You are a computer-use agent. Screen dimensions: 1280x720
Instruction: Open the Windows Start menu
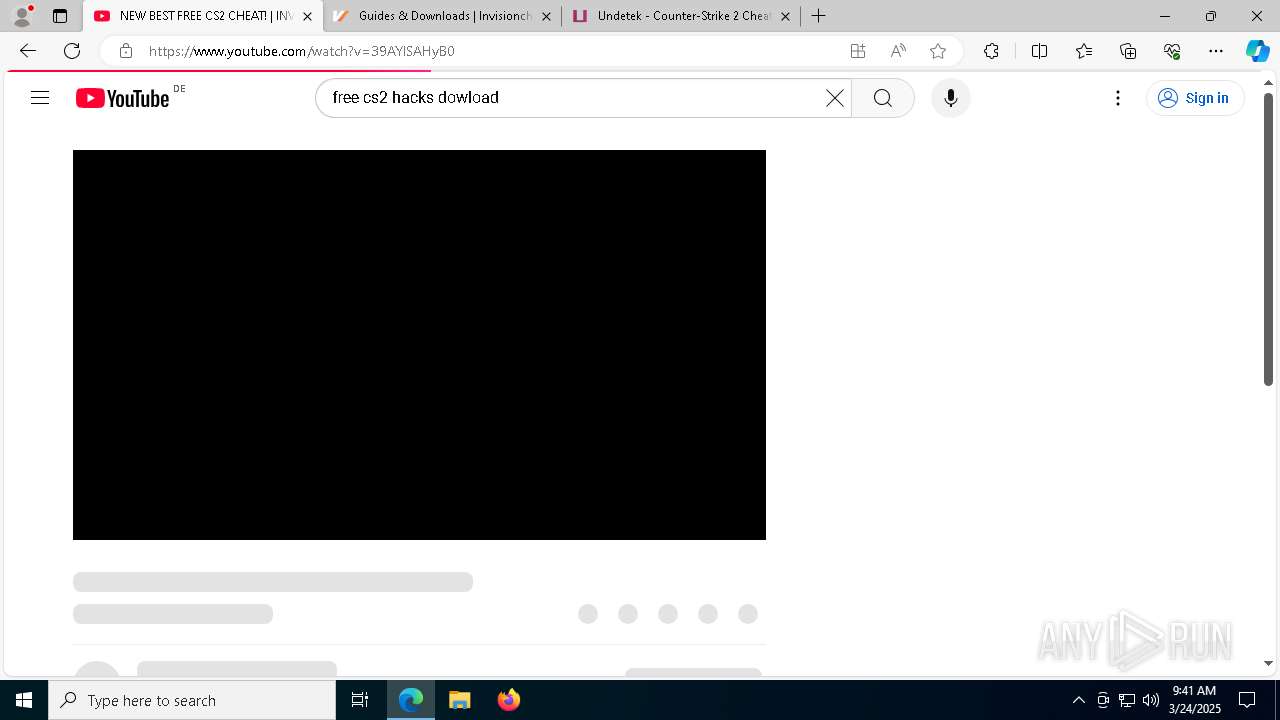click(x=24, y=700)
